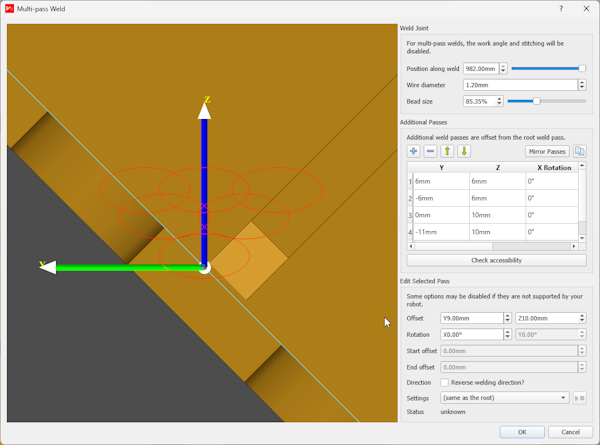Click the add weld pass plus icon
This screenshot has height=445, width=600.
coord(413,151)
